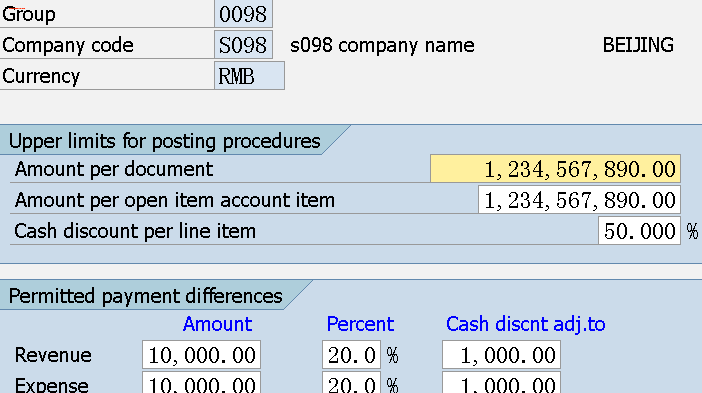Click the 'Company code' label

point(68,45)
